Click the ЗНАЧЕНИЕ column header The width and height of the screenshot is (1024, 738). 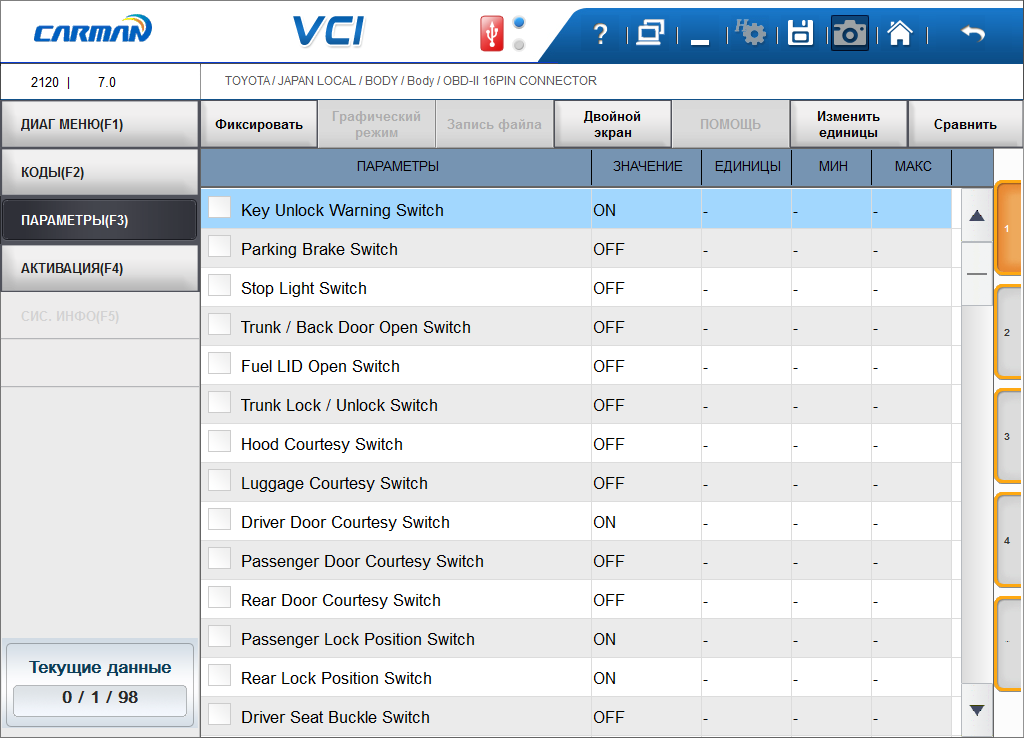coord(647,167)
